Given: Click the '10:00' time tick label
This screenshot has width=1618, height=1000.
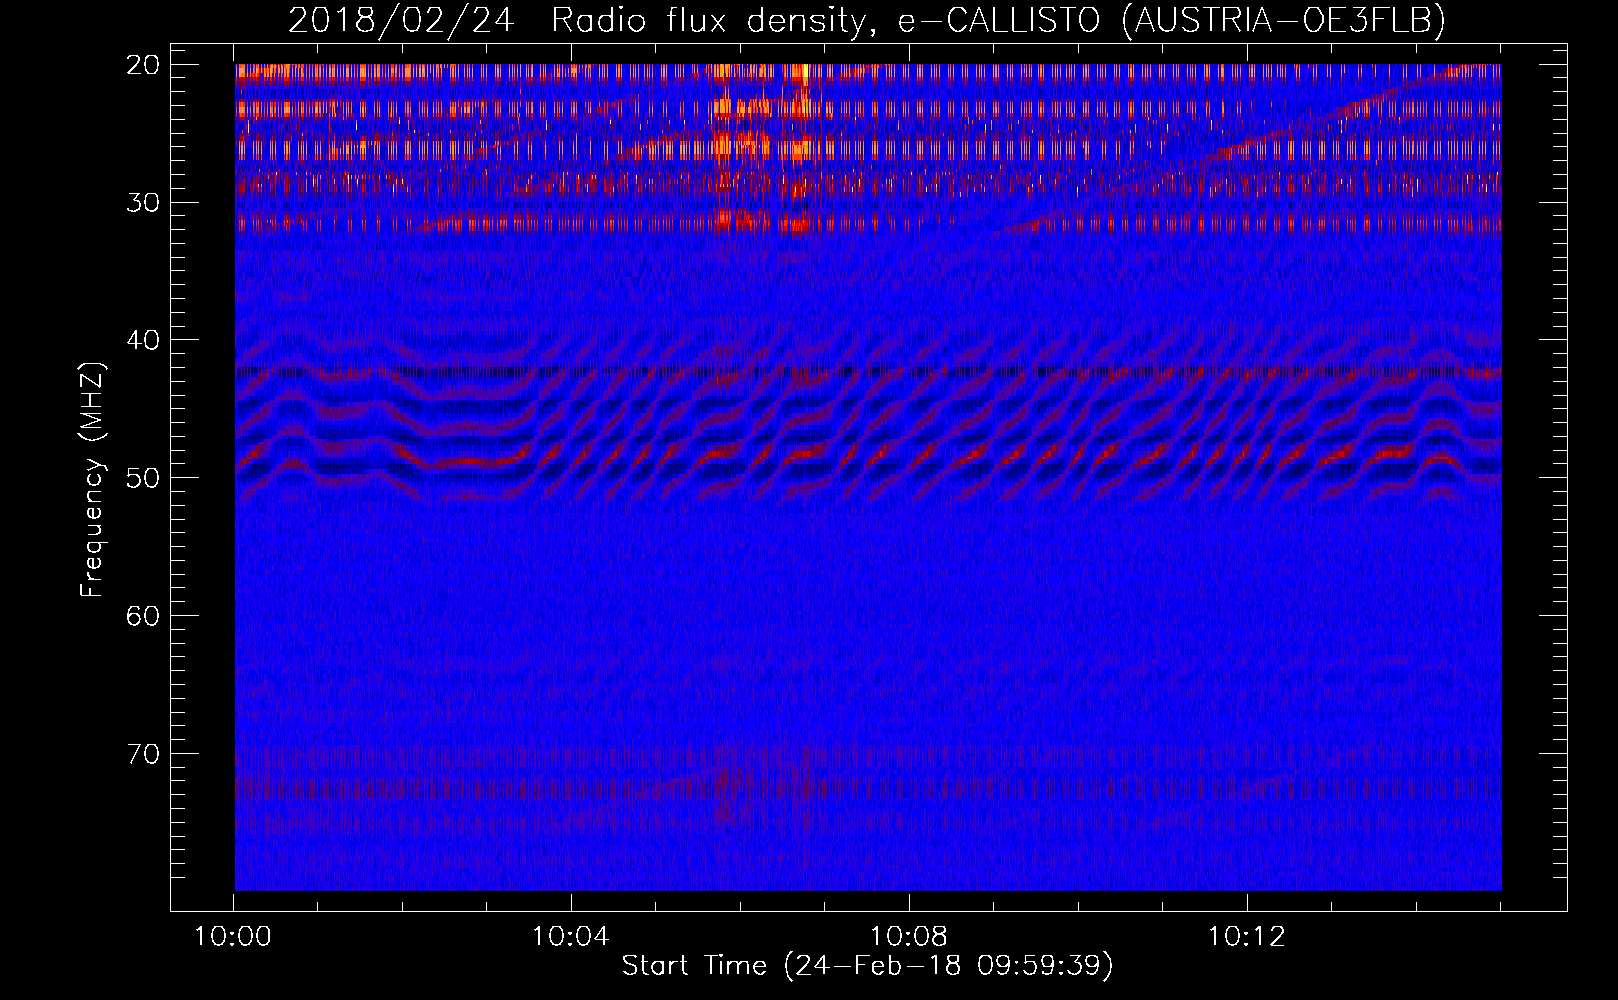Looking at the screenshot, I should pos(233,937).
